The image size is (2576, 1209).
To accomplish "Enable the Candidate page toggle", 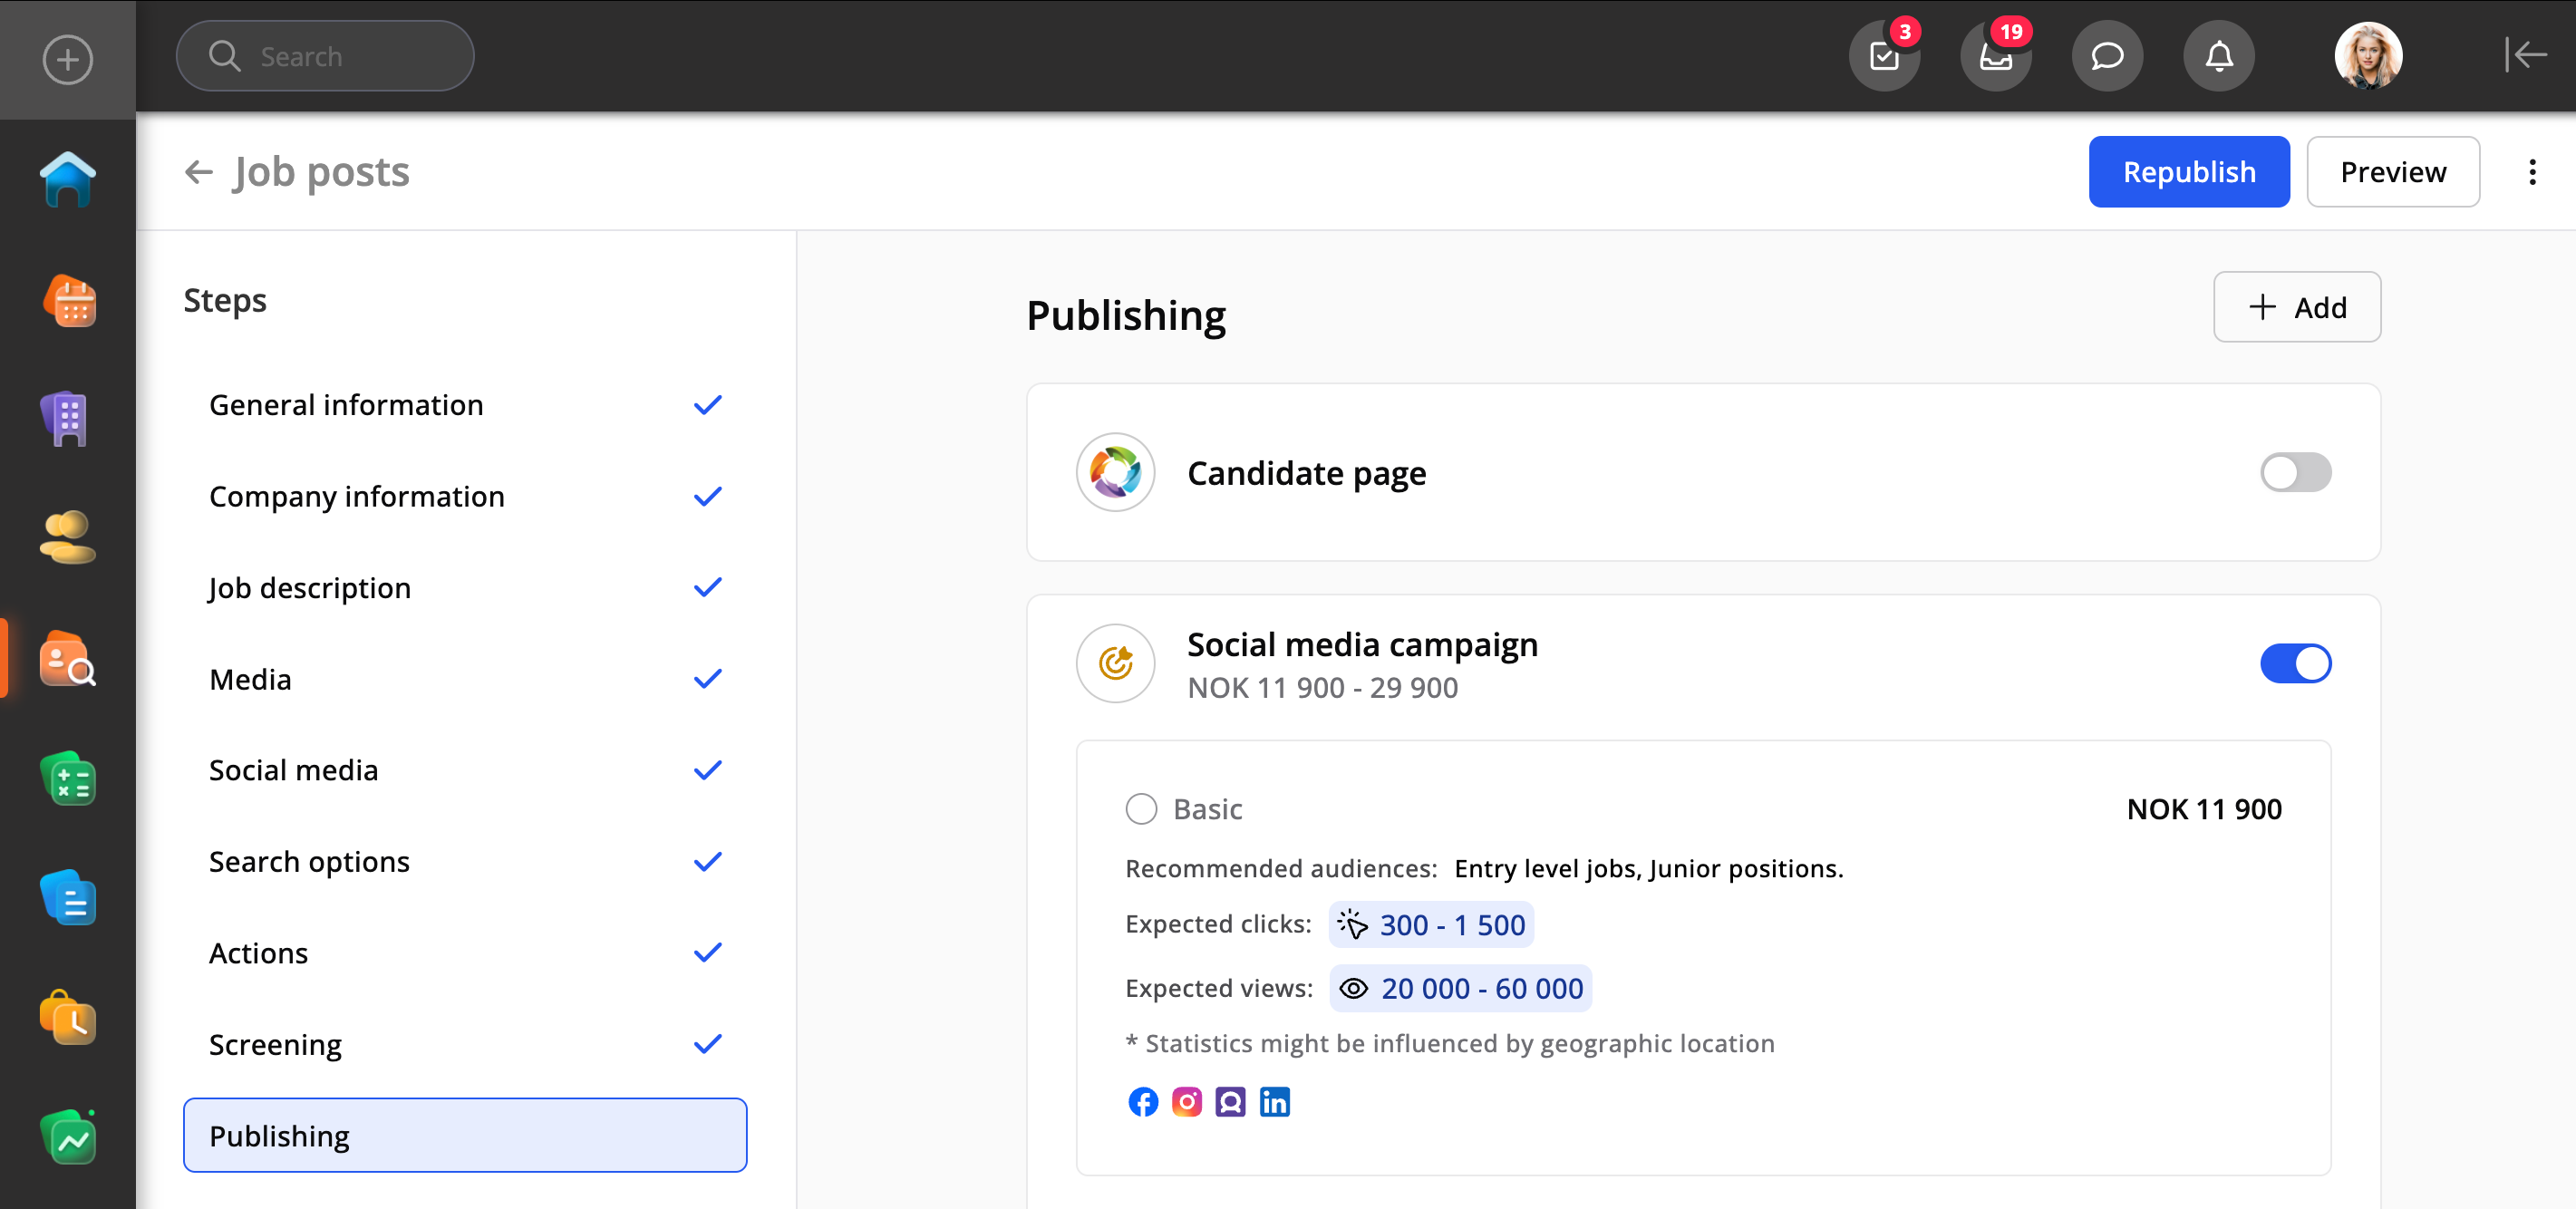I will coord(2295,473).
